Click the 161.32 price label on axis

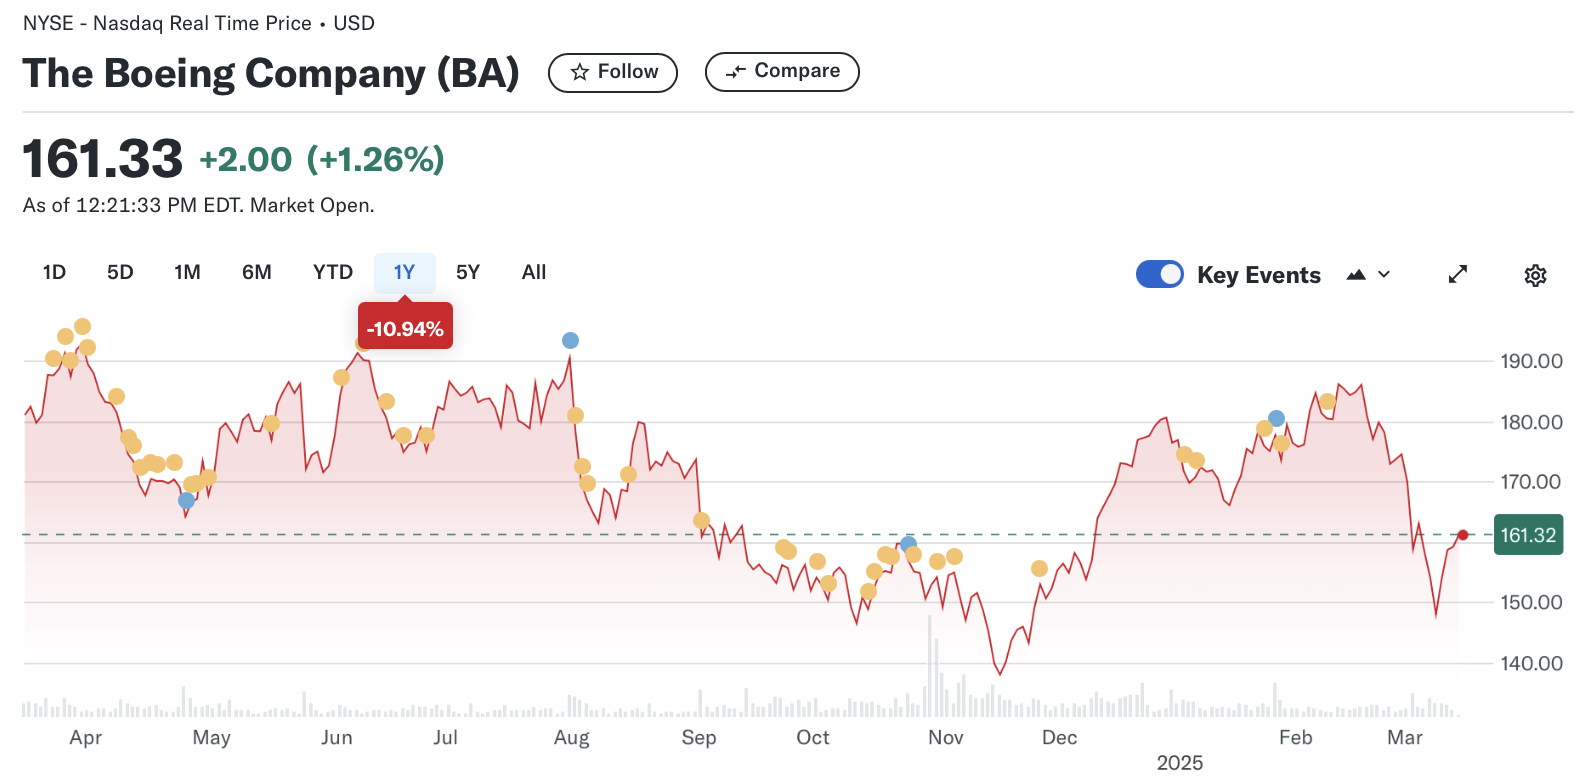pos(1528,535)
